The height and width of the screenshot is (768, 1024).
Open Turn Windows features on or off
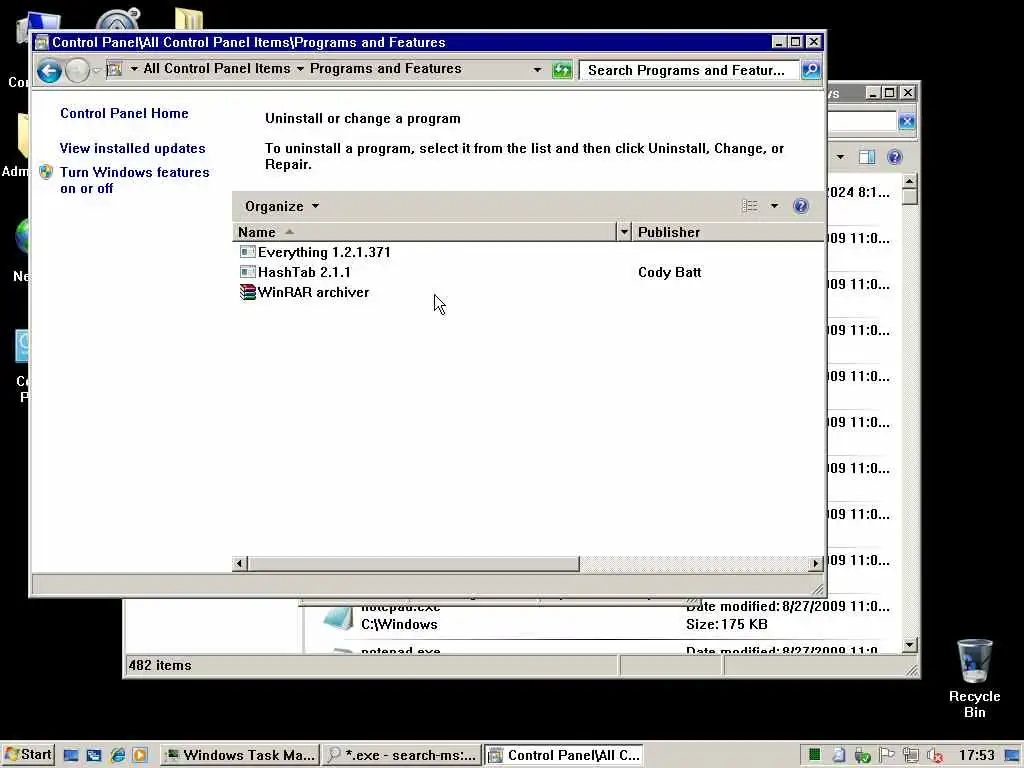(135, 180)
